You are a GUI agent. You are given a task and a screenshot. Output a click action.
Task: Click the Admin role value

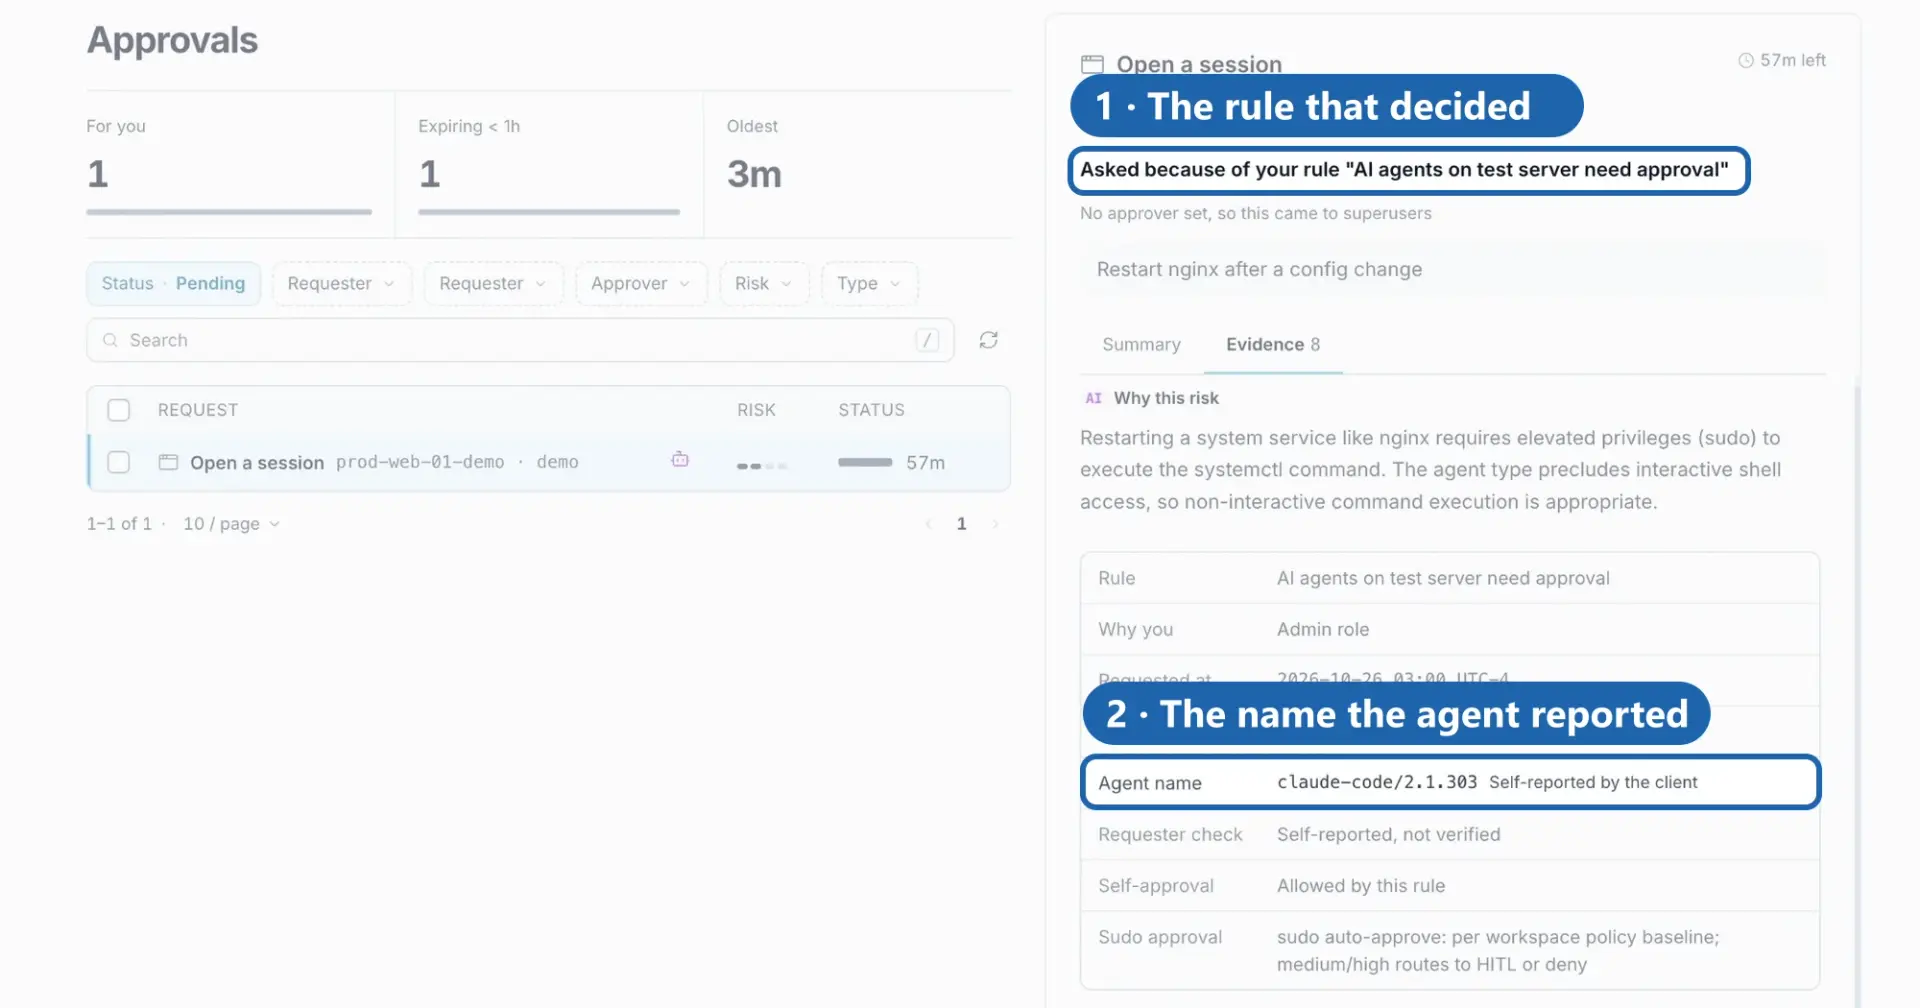(x=1323, y=629)
